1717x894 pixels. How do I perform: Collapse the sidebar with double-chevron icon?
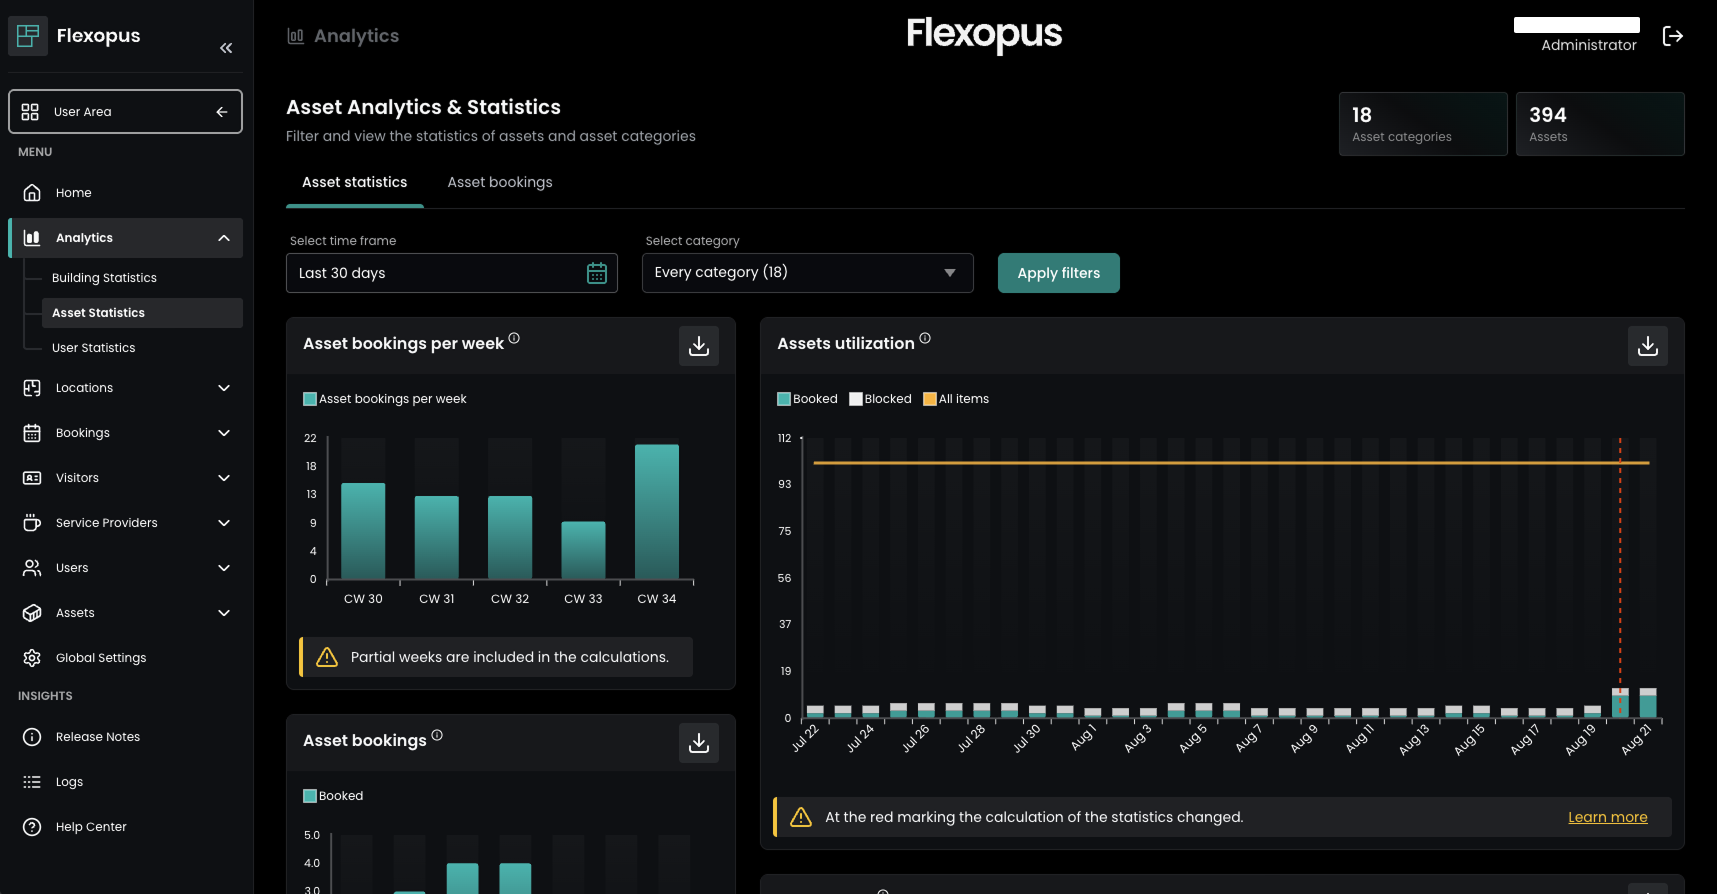point(226,48)
